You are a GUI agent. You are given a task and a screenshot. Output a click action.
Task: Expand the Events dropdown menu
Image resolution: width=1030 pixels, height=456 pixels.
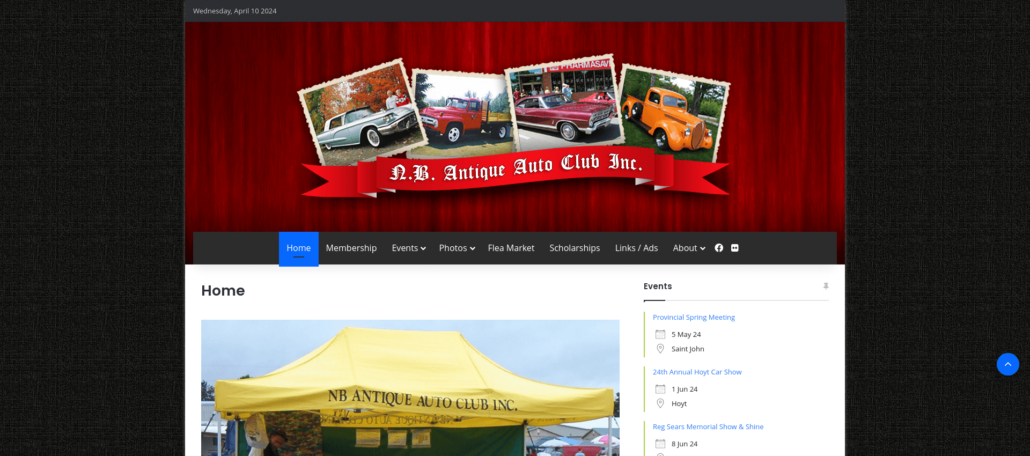[x=408, y=248]
